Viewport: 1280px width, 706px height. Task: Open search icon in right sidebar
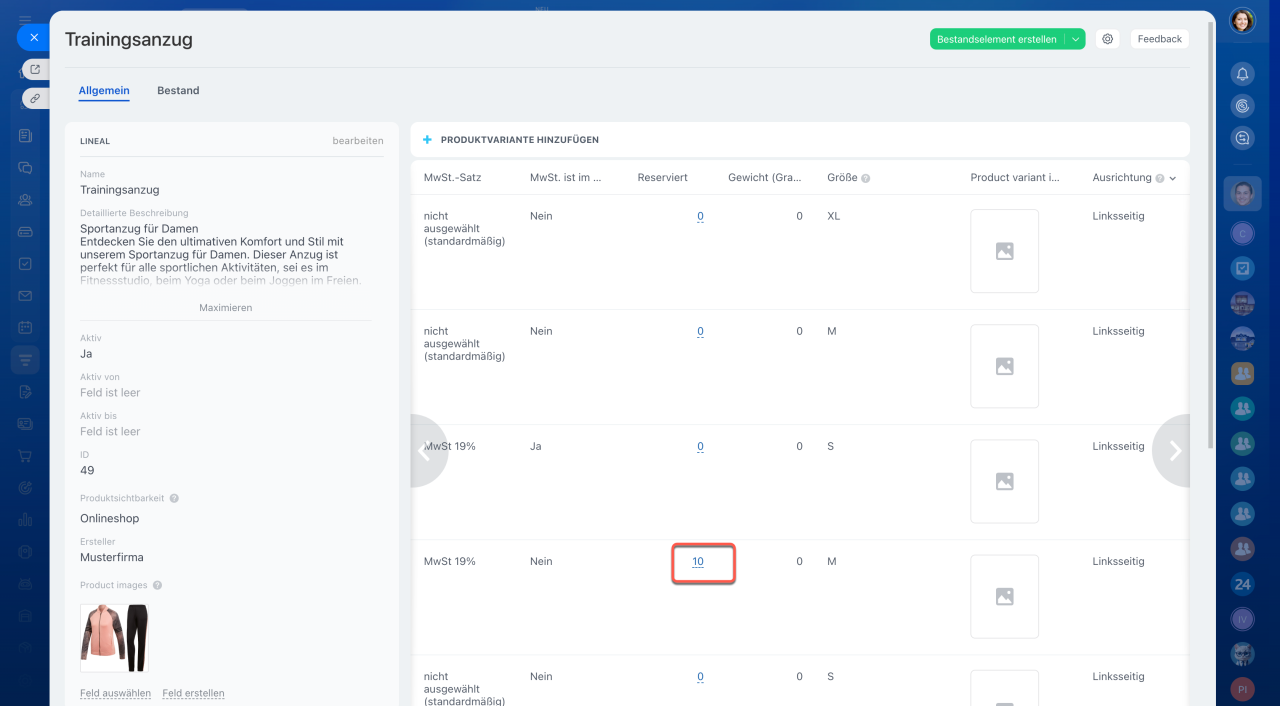(x=1242, y=138)
